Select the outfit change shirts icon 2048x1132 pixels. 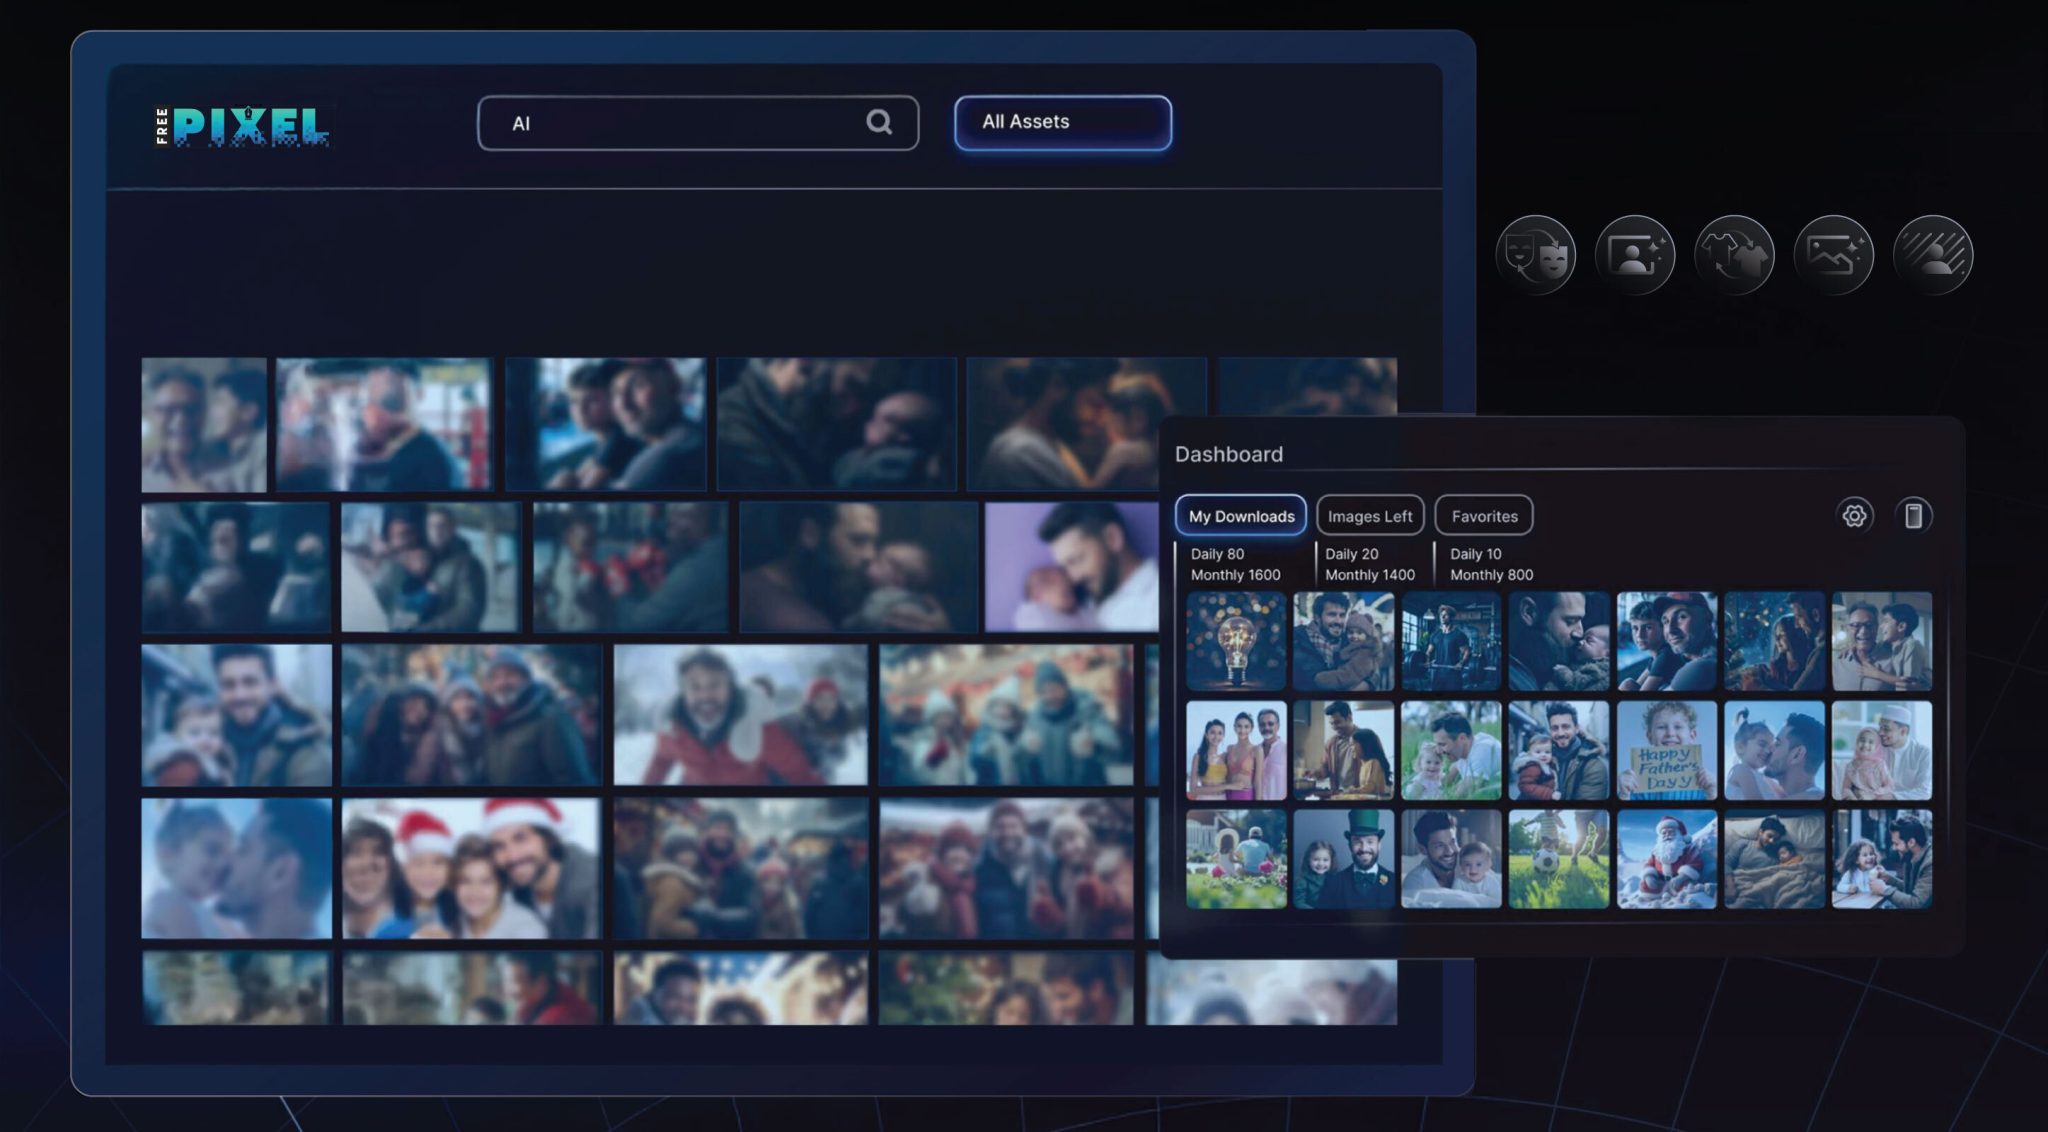(x=1734, y=255)
